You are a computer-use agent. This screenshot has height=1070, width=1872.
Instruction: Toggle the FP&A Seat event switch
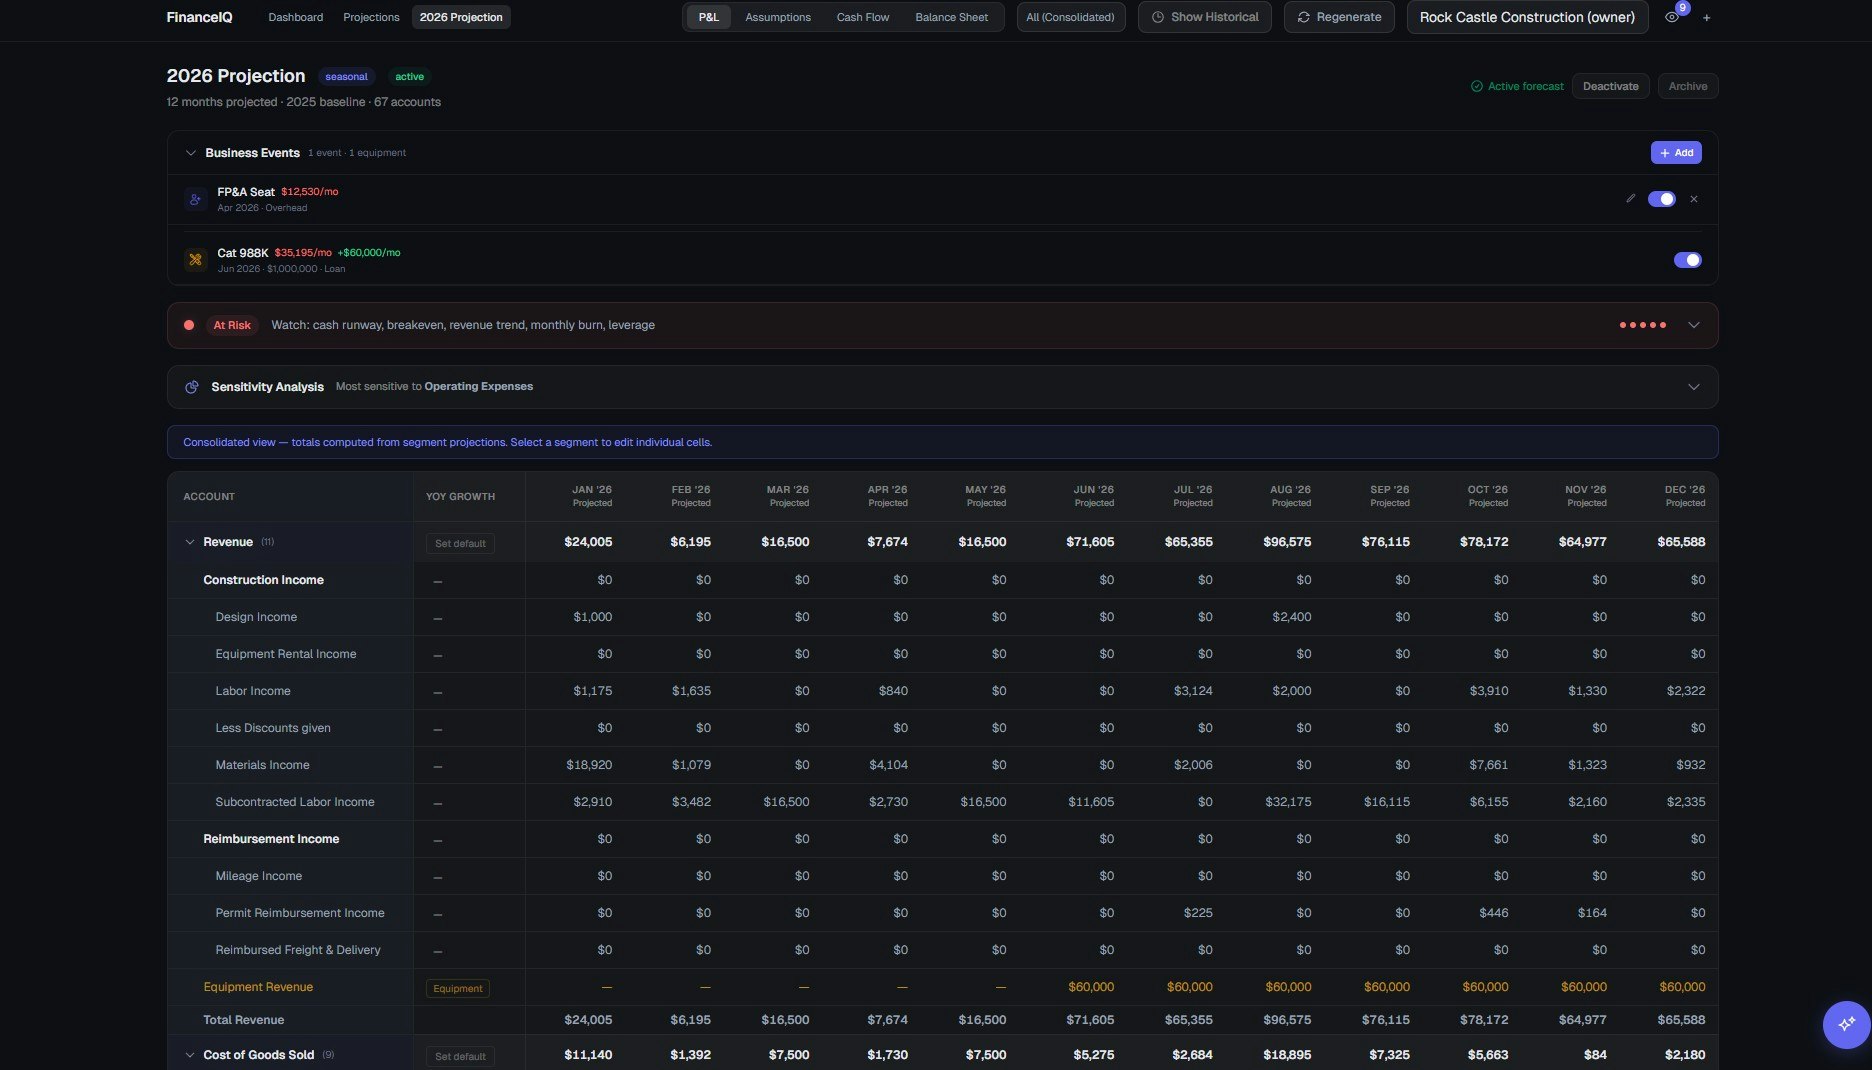pos(1662,199)
